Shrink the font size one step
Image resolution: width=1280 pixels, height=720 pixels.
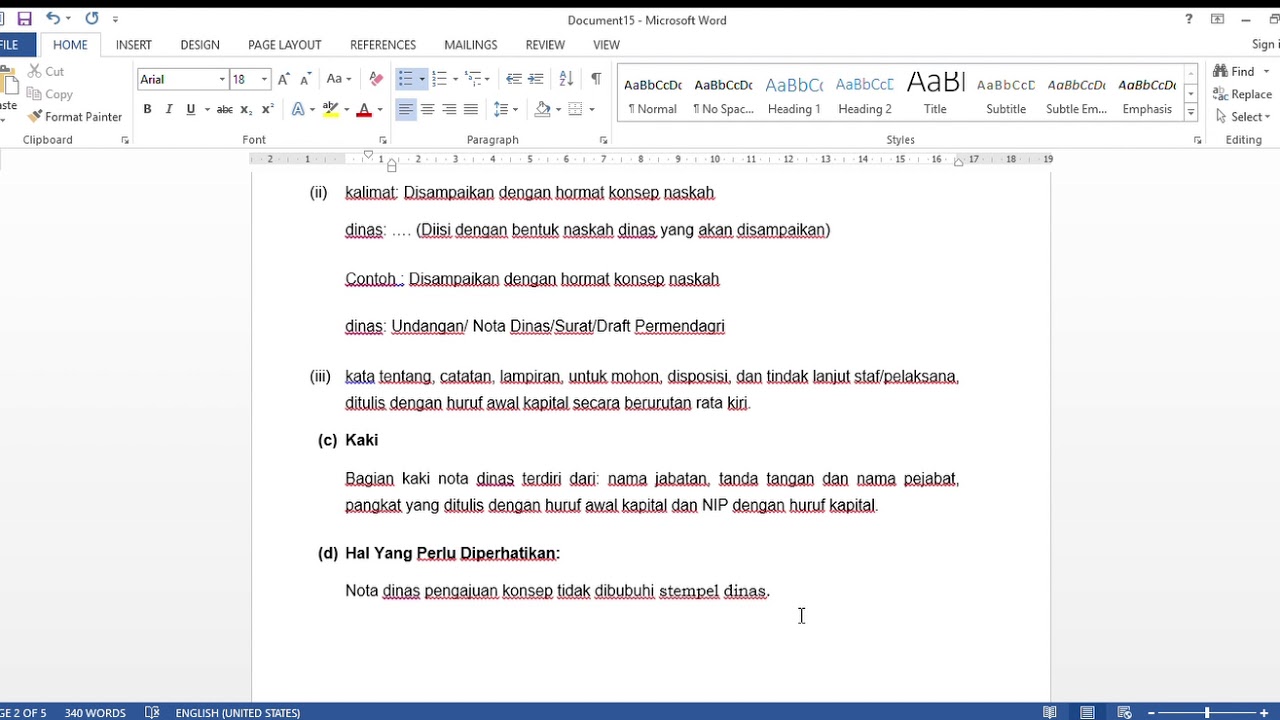[305, 79]
